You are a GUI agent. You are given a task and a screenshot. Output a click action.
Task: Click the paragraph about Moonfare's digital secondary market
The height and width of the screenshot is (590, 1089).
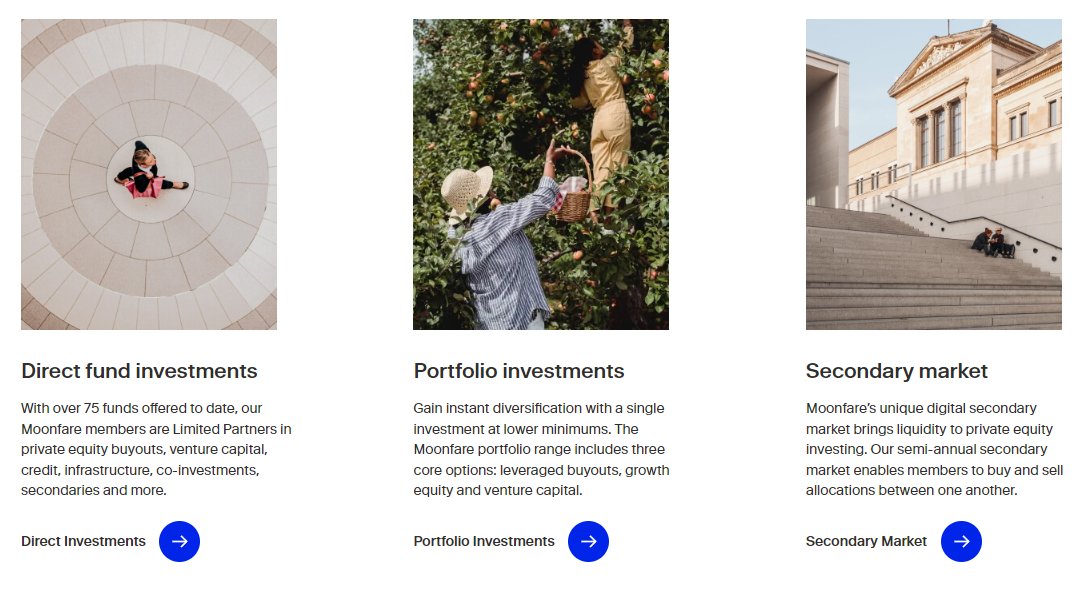[934, 449]
